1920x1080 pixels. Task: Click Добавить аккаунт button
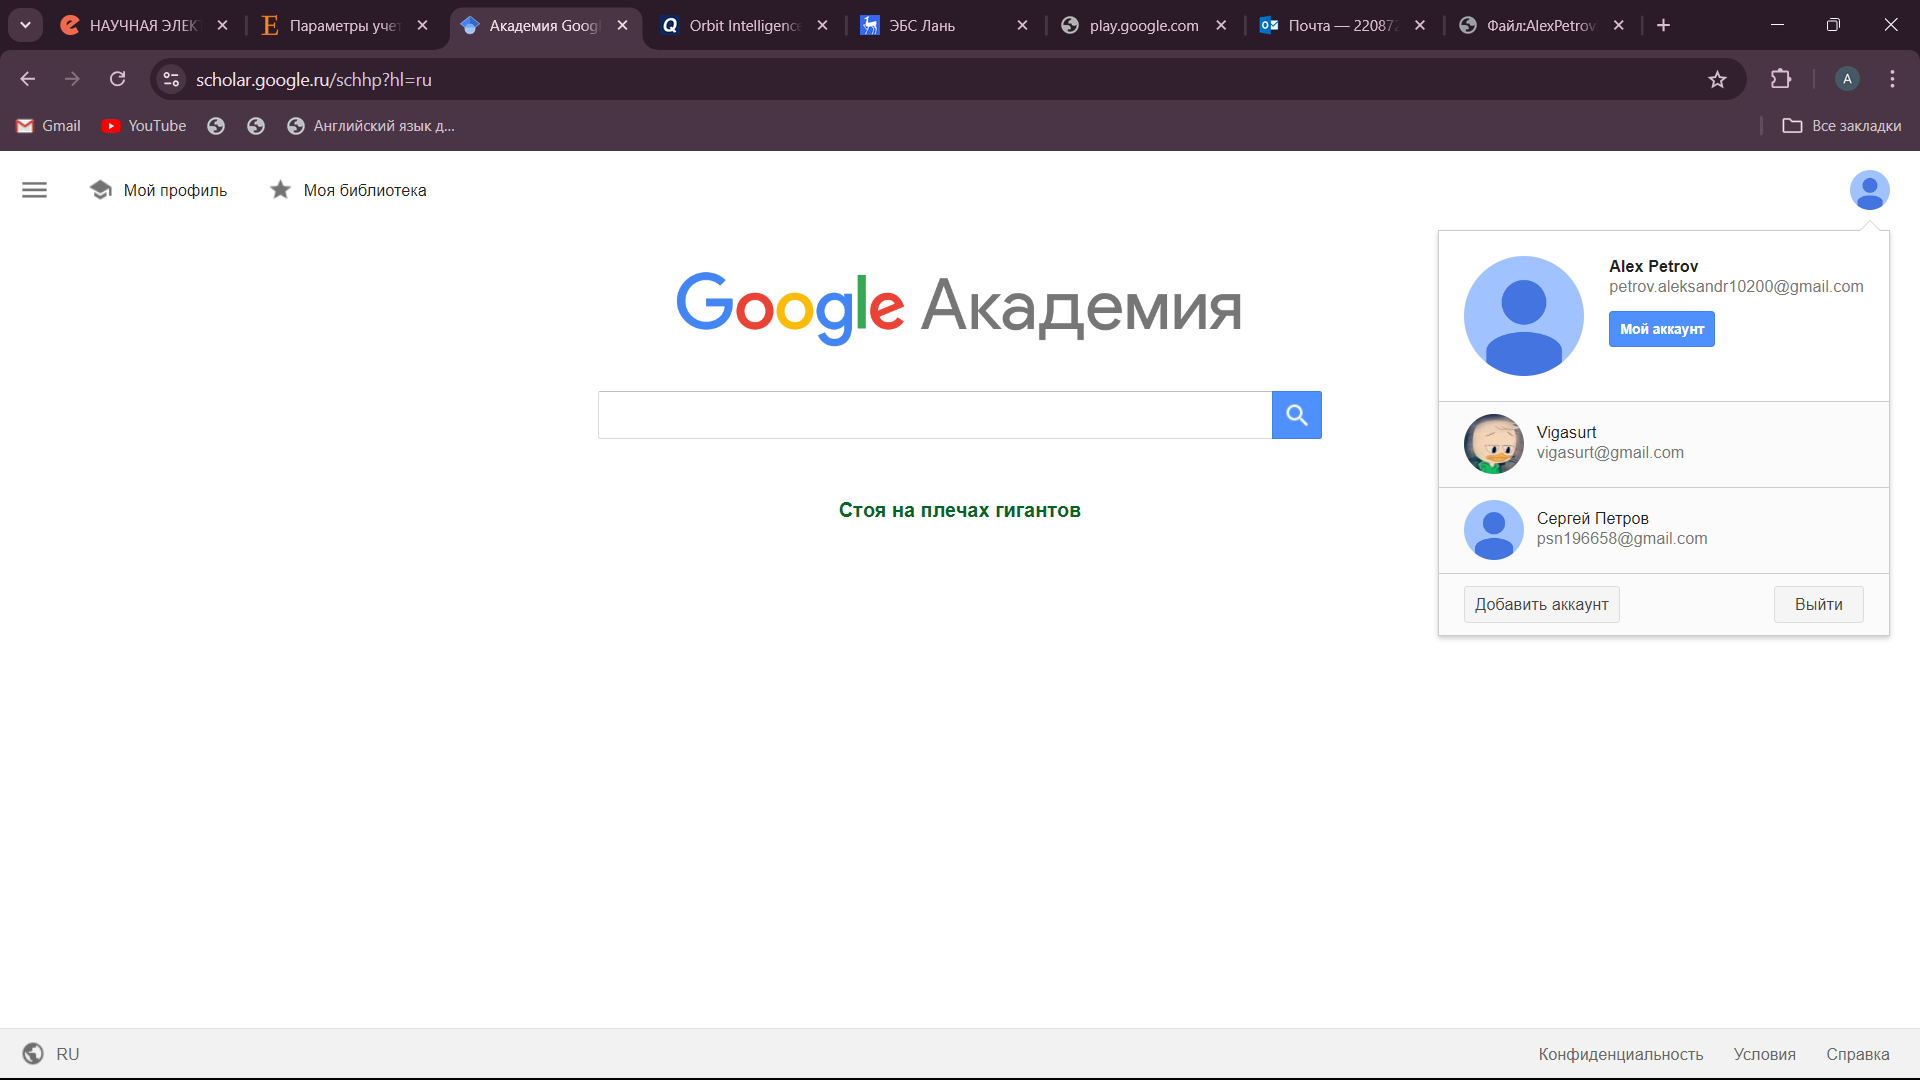[1541, 604]
